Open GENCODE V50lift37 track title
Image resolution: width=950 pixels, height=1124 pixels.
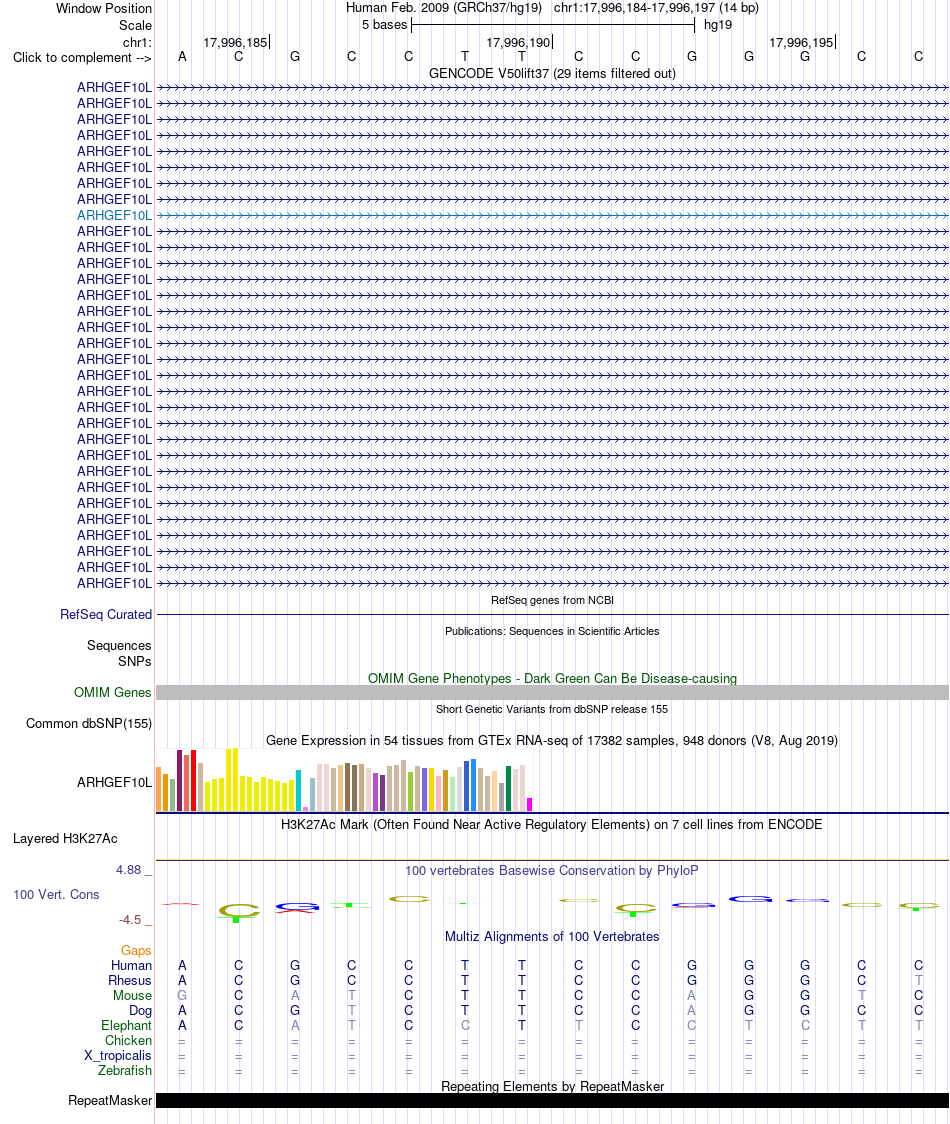click(x=552, y=73)
